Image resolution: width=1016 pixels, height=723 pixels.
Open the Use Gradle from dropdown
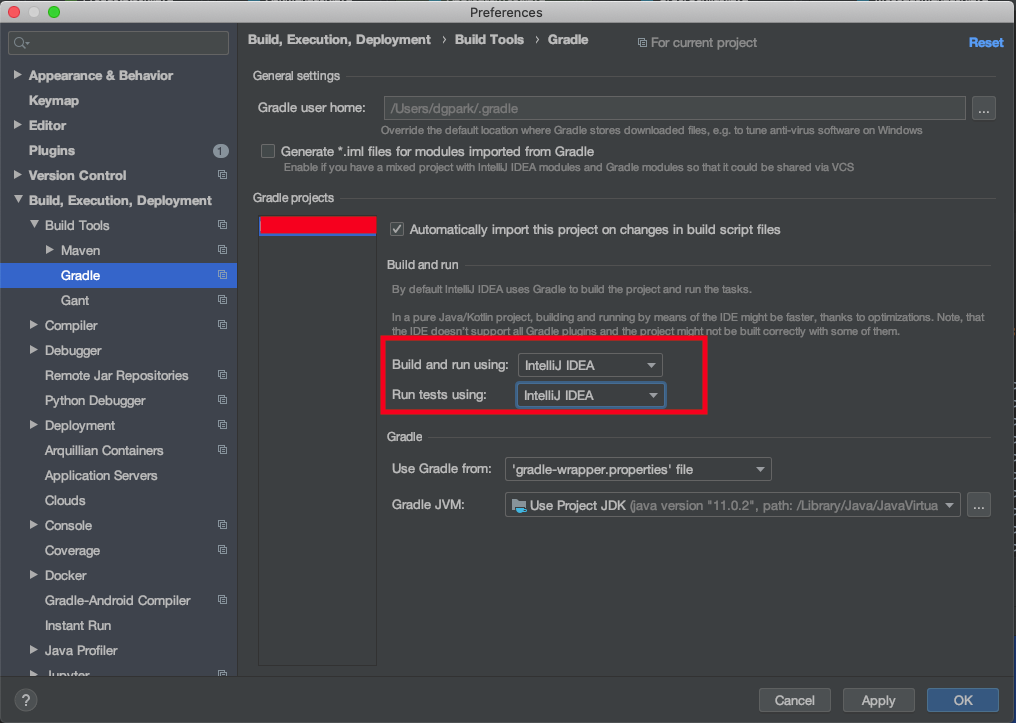pos(638,469)
